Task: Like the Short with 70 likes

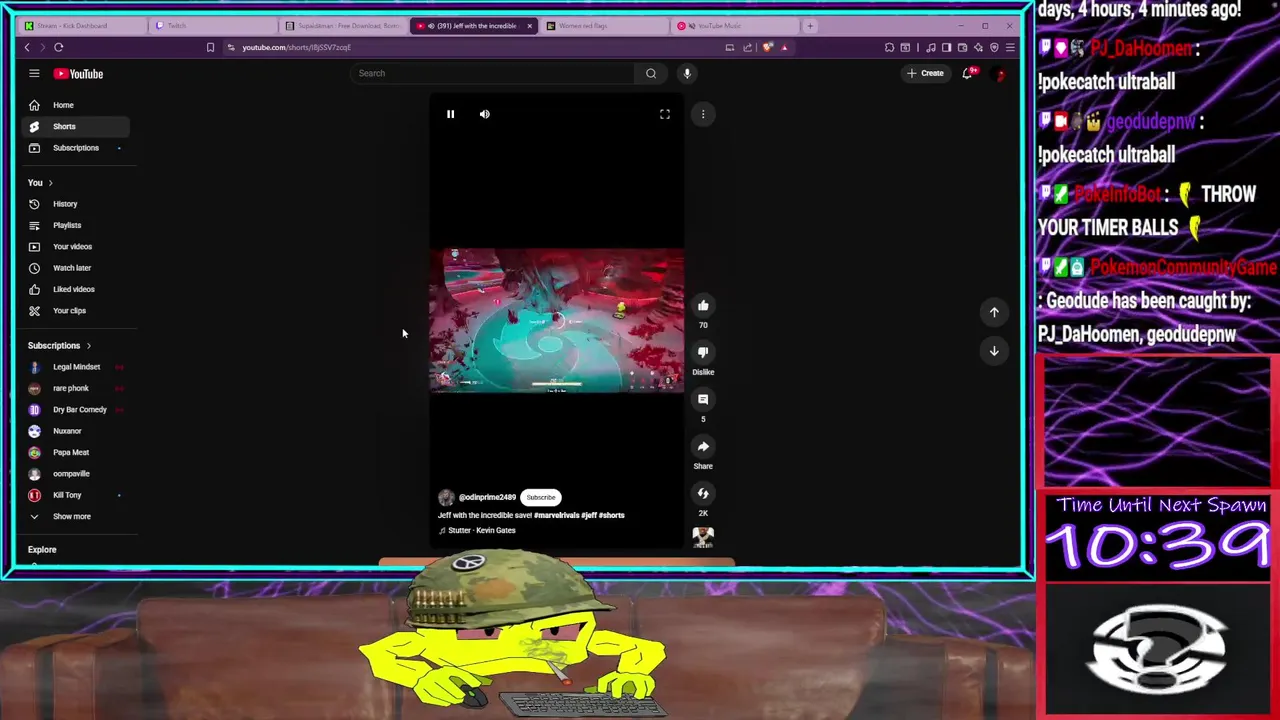Action: tap(703, 306)
